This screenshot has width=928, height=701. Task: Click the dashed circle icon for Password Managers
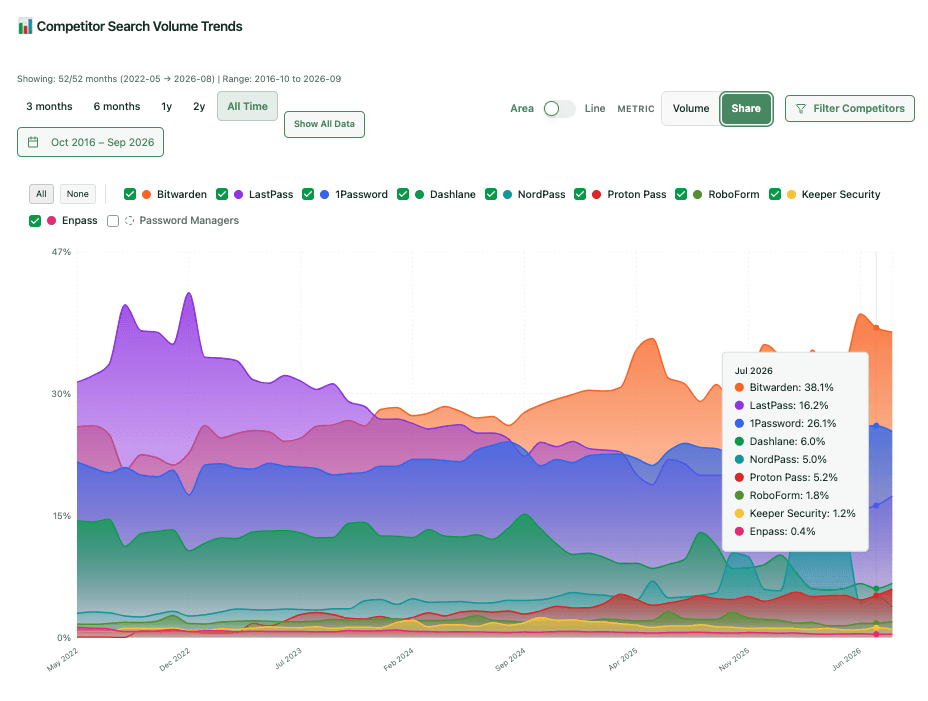click(129, 220)
